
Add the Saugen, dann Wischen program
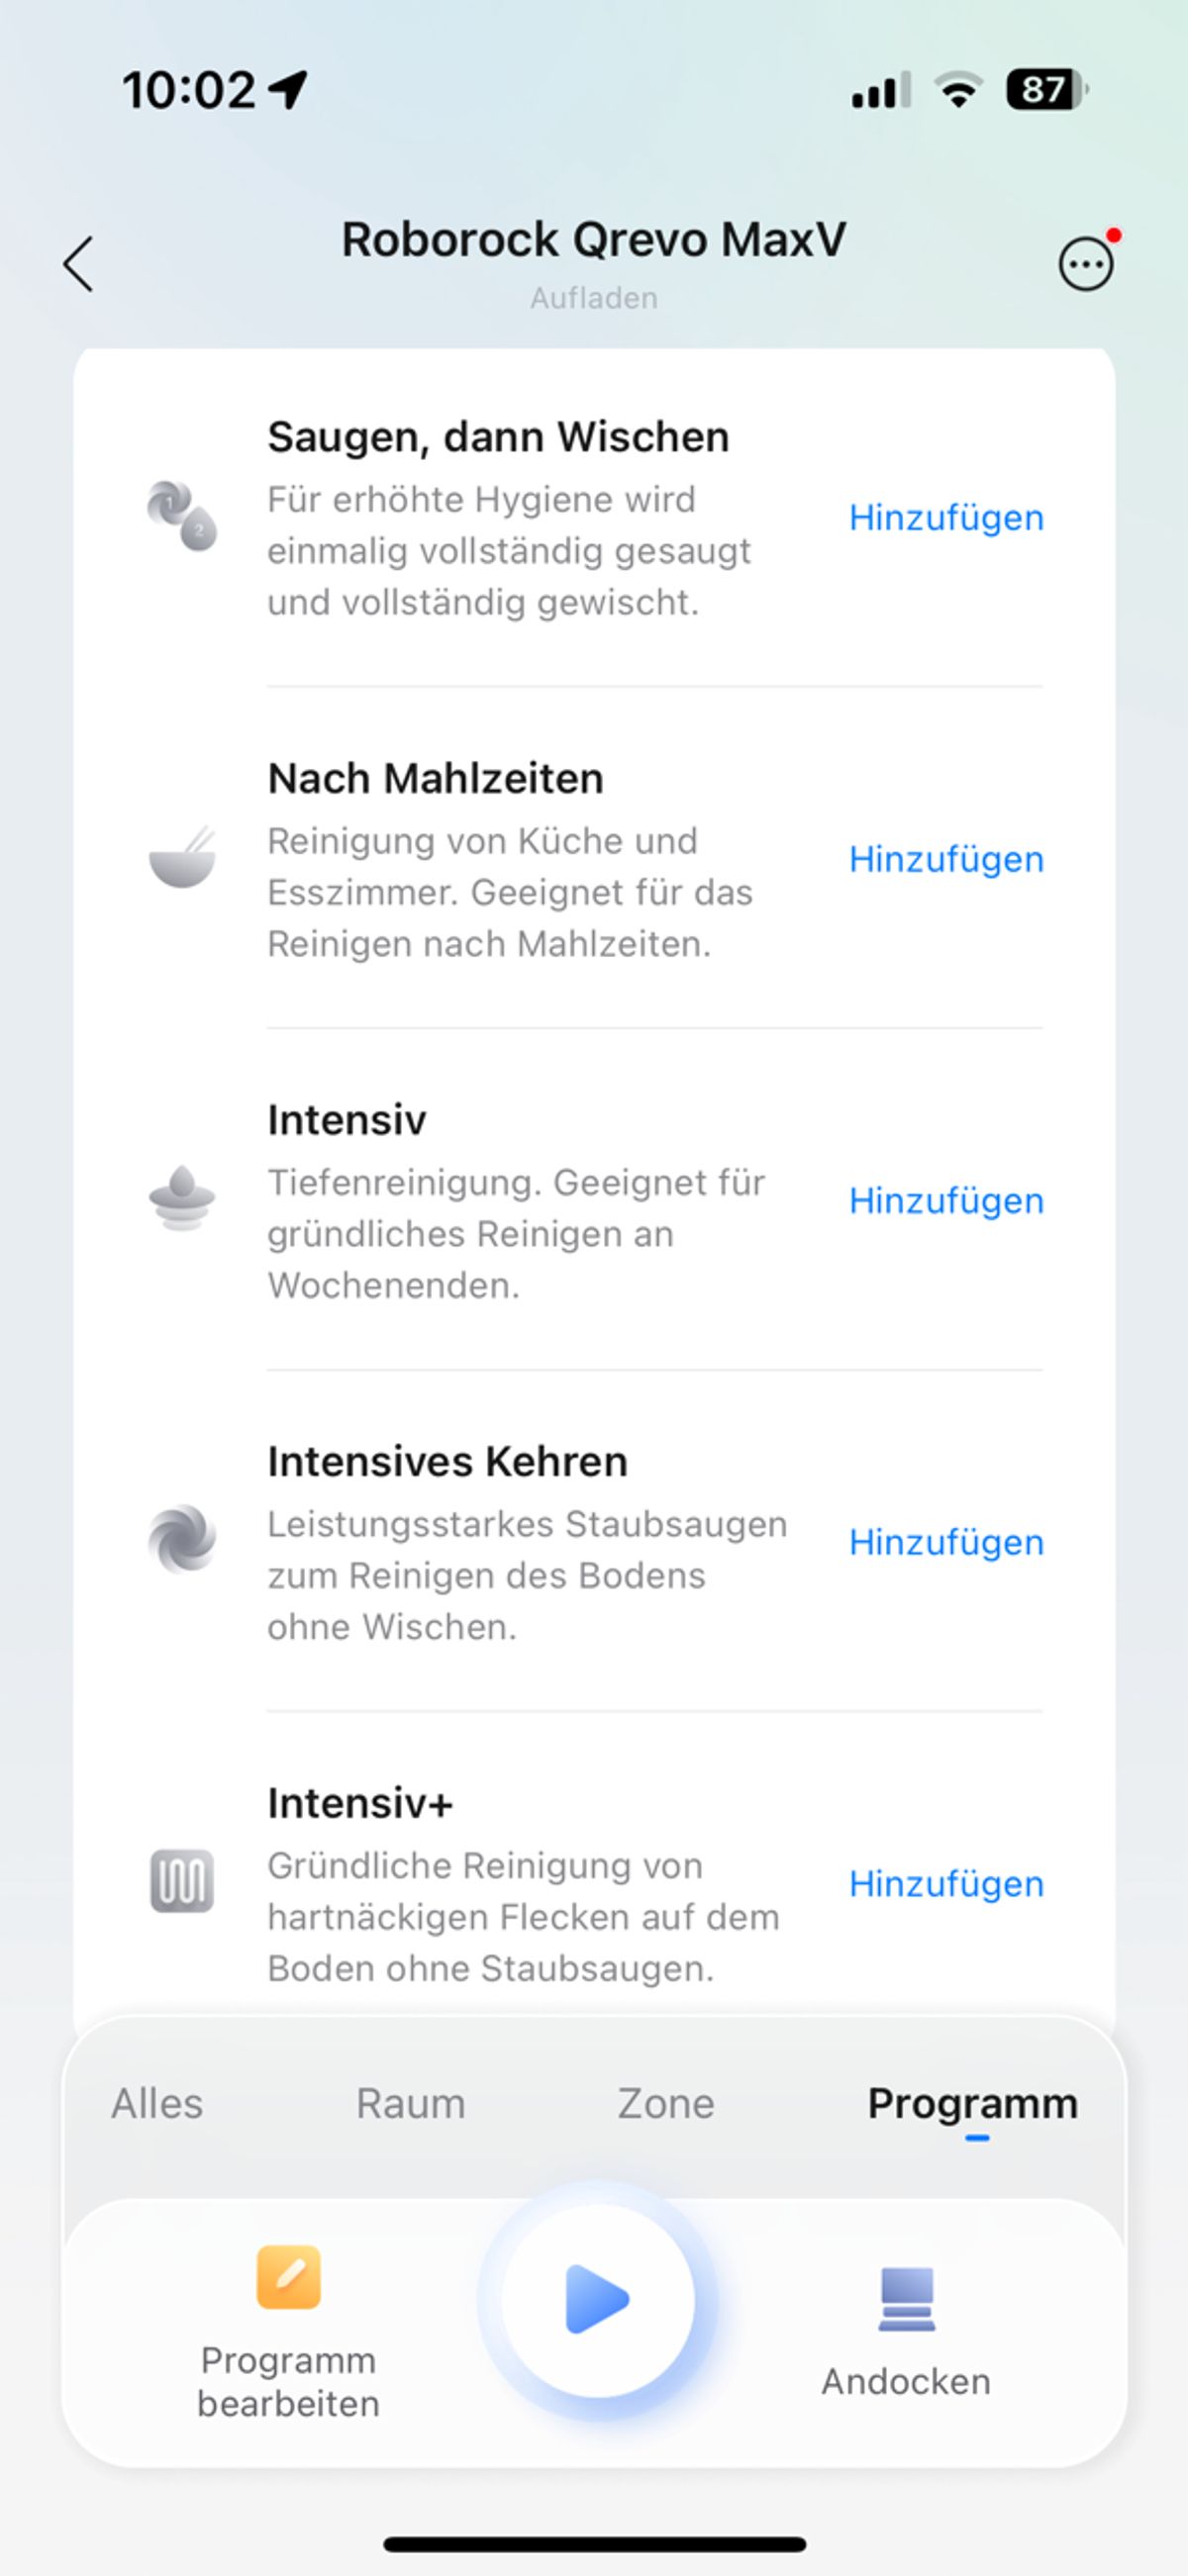946,518
